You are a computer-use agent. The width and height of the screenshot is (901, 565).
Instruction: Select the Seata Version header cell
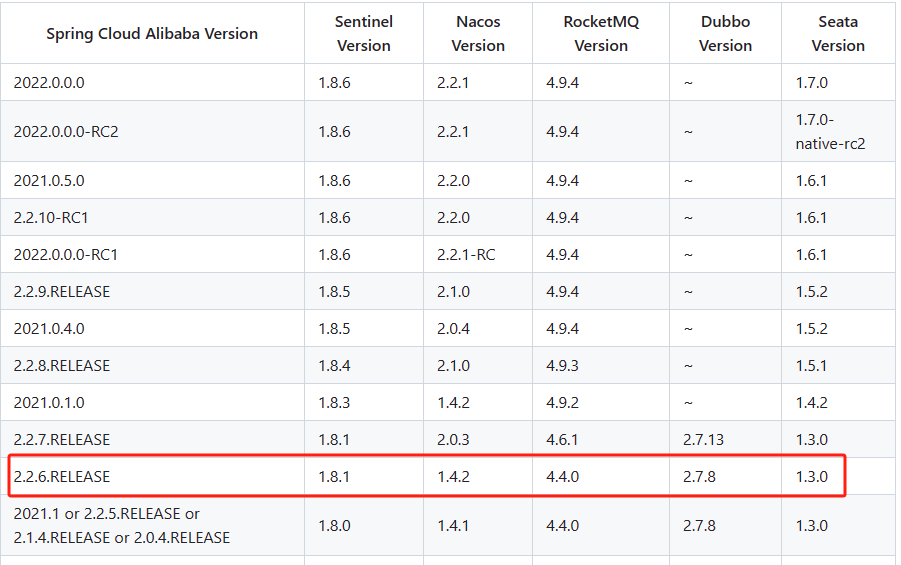coord(838,33)
